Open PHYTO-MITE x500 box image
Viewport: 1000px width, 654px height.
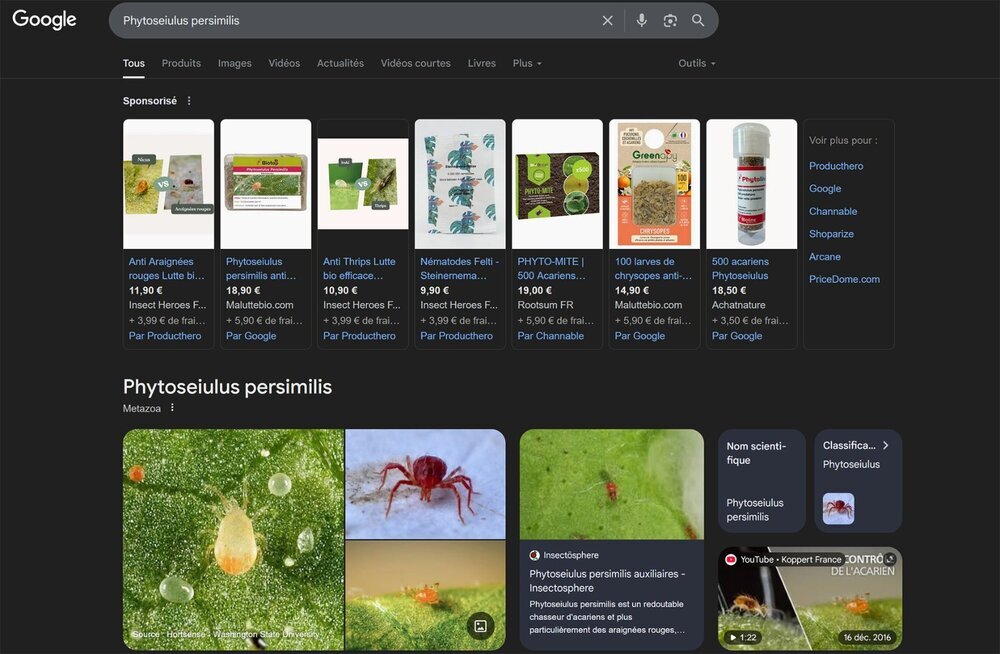coord(557,184)
